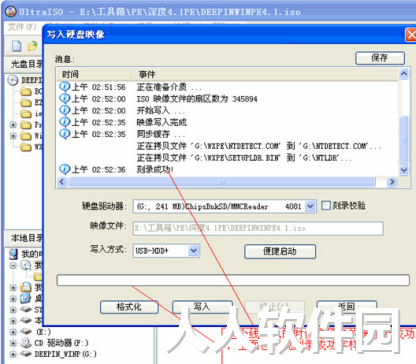Expand the (E:) drive node
Screen dimensions: 416x364
13,332
